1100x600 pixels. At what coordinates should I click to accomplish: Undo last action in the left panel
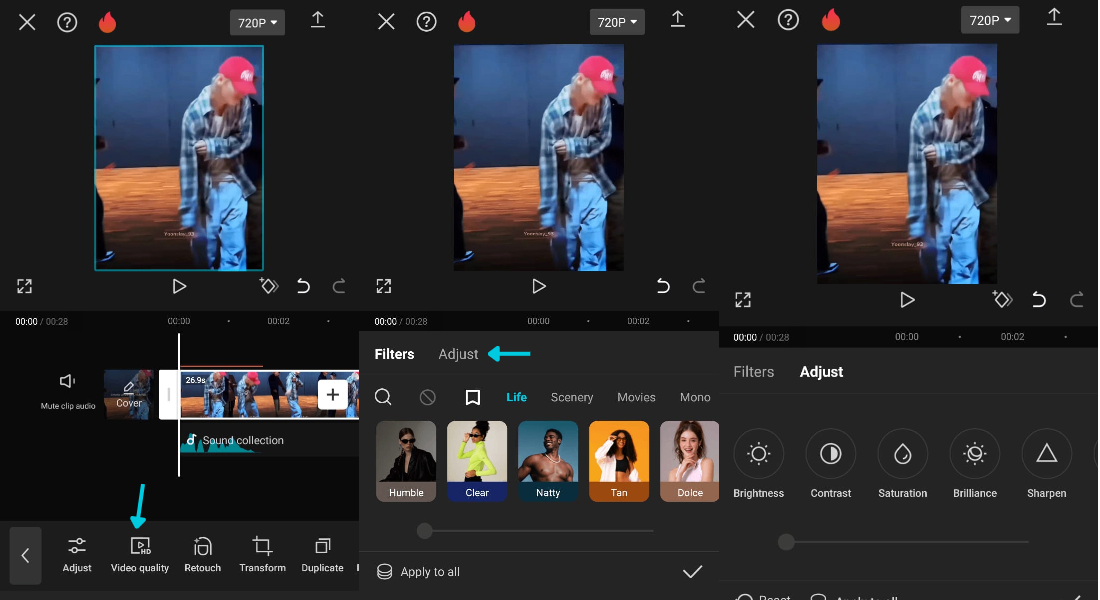tap(304, 286)
